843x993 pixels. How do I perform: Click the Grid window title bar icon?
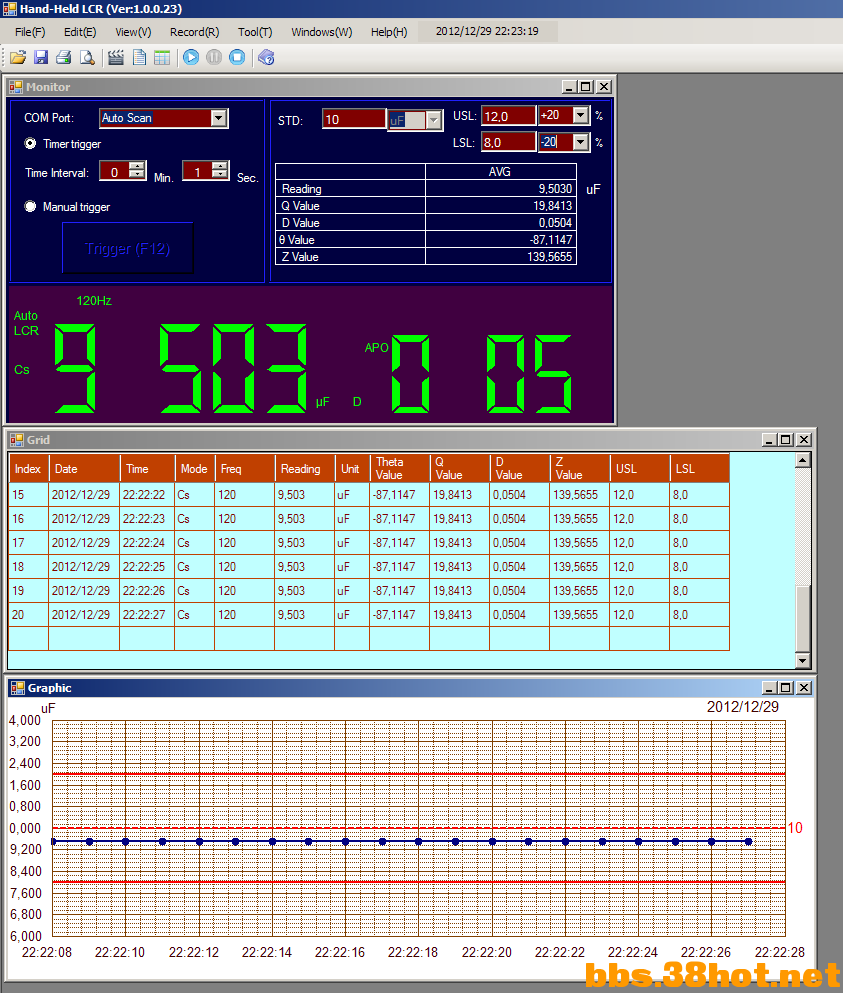[16, 440]
